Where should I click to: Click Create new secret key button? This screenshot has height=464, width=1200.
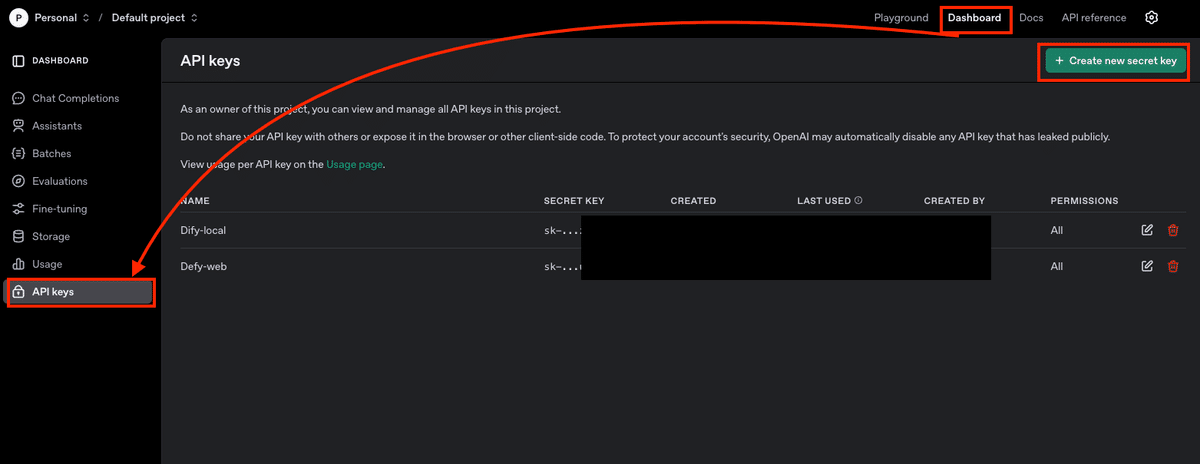(x=1115, y=61)
